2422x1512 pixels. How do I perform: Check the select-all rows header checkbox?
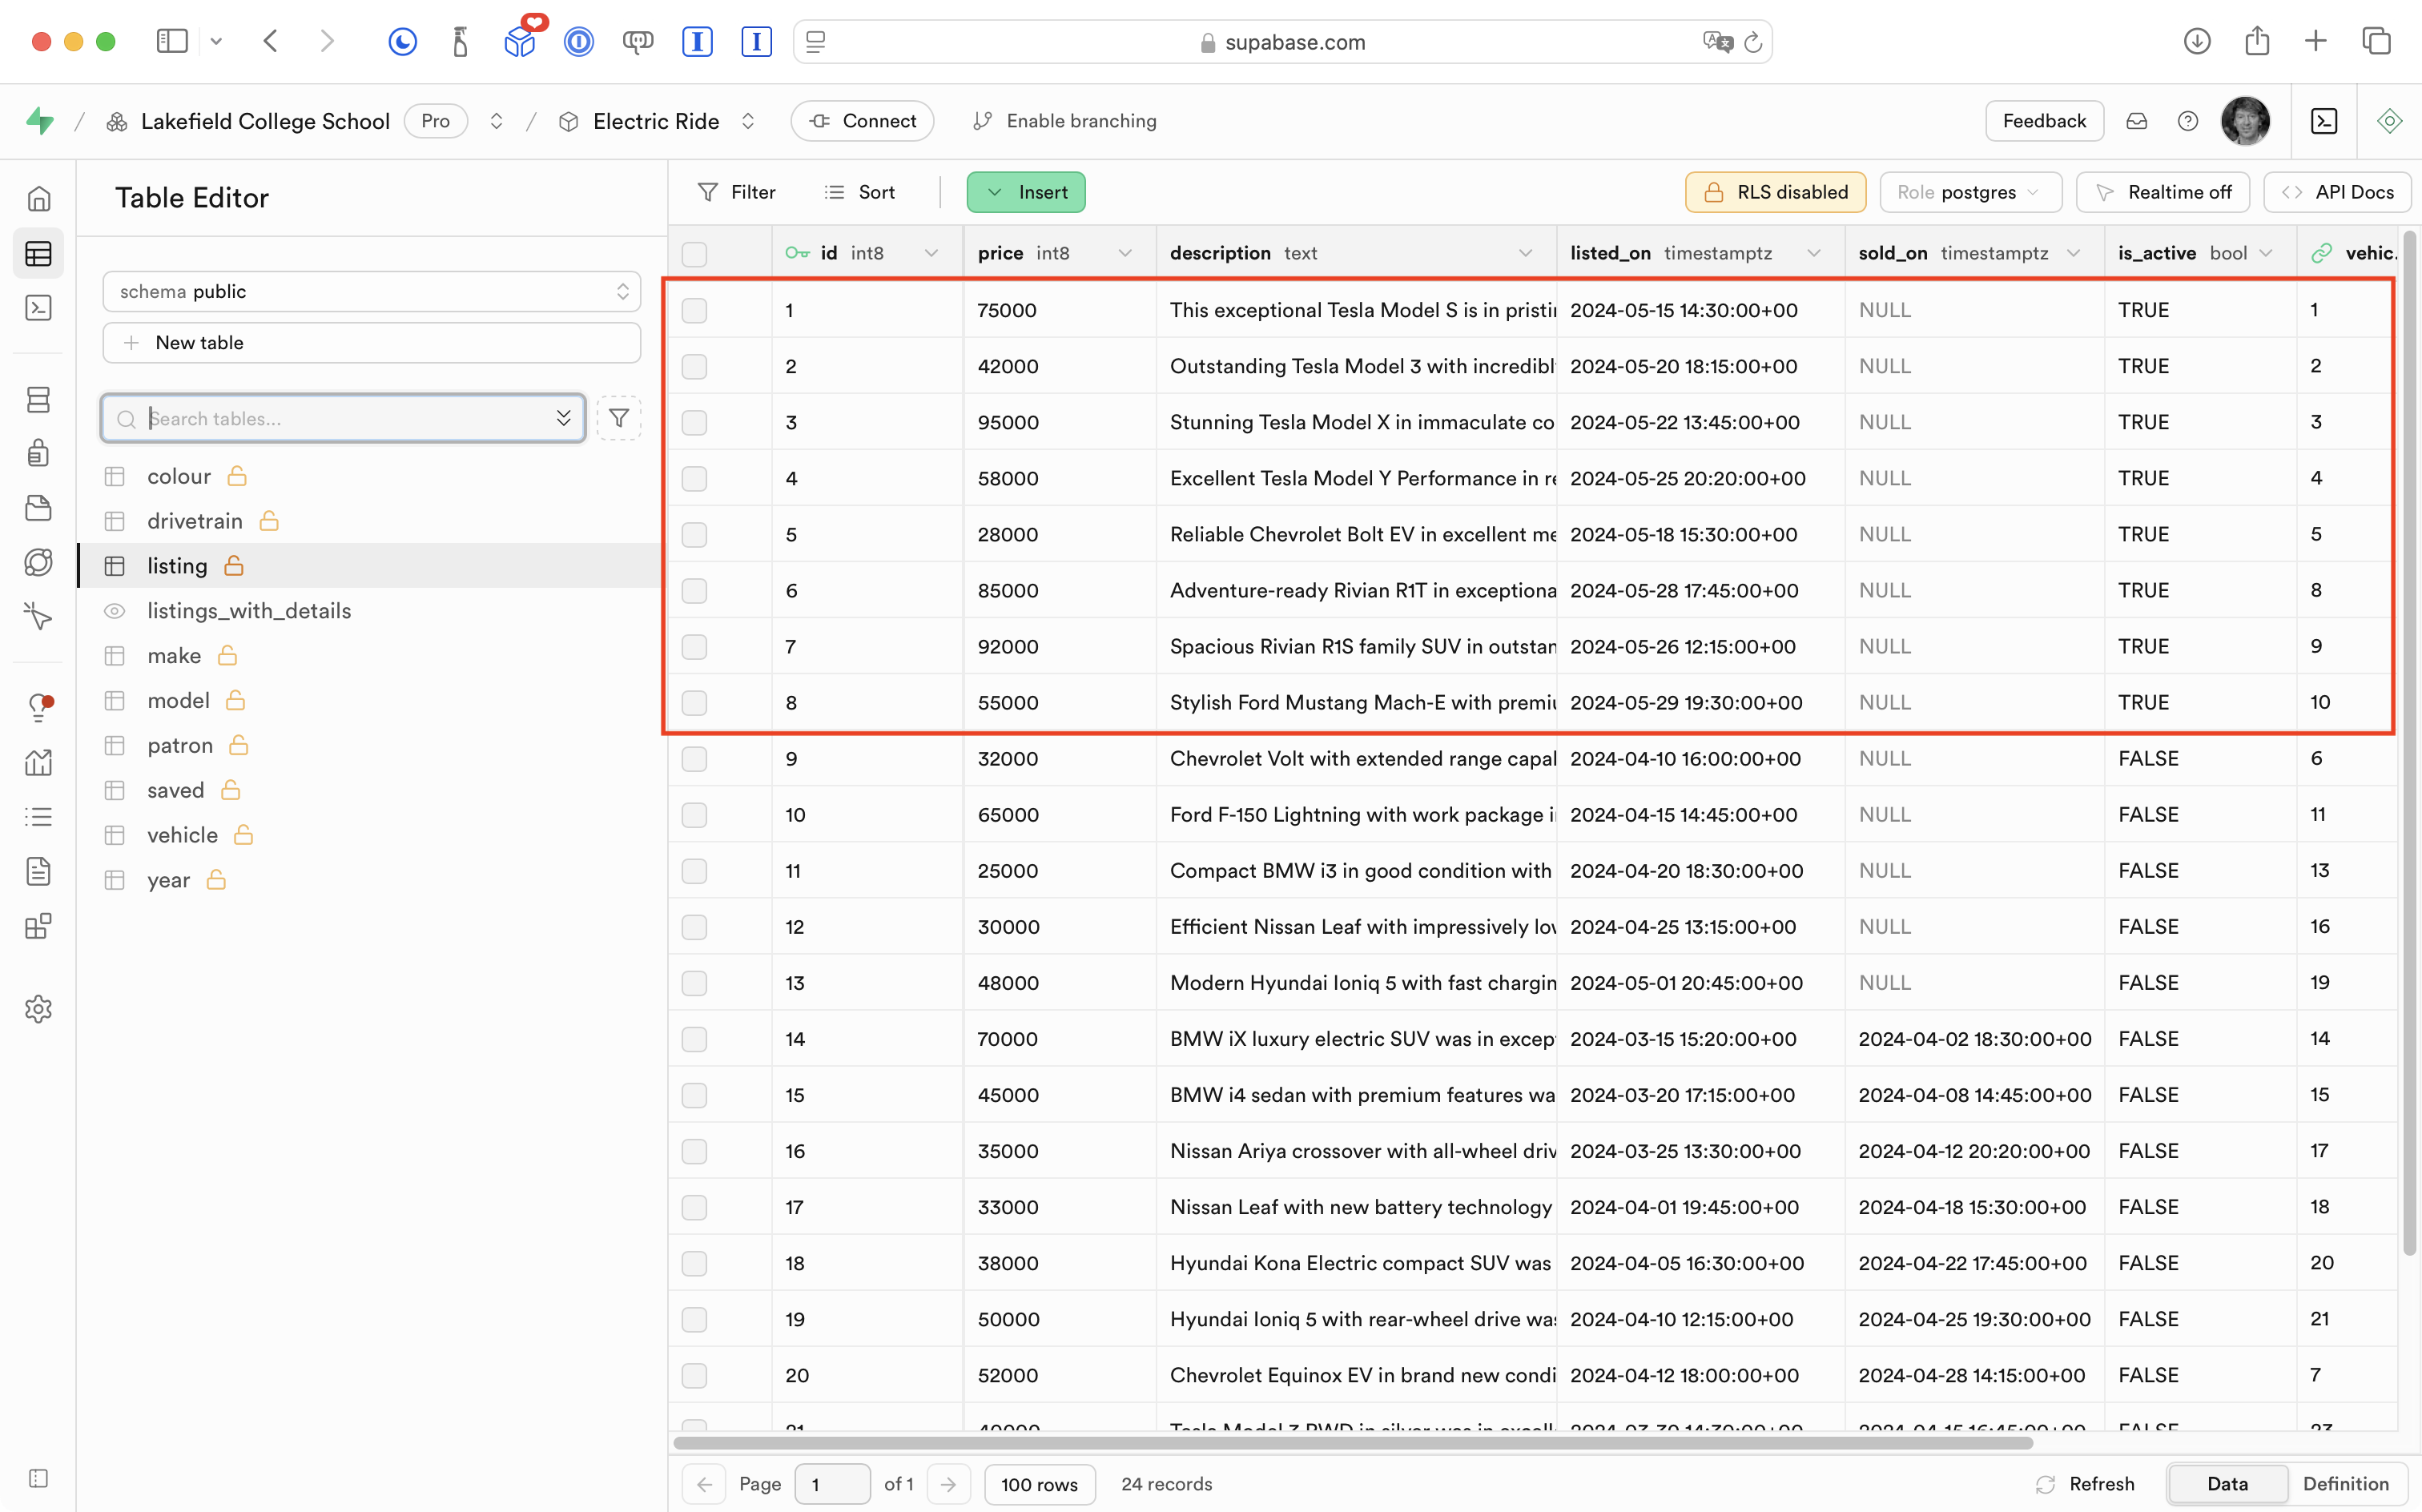[x=694, y=254]
